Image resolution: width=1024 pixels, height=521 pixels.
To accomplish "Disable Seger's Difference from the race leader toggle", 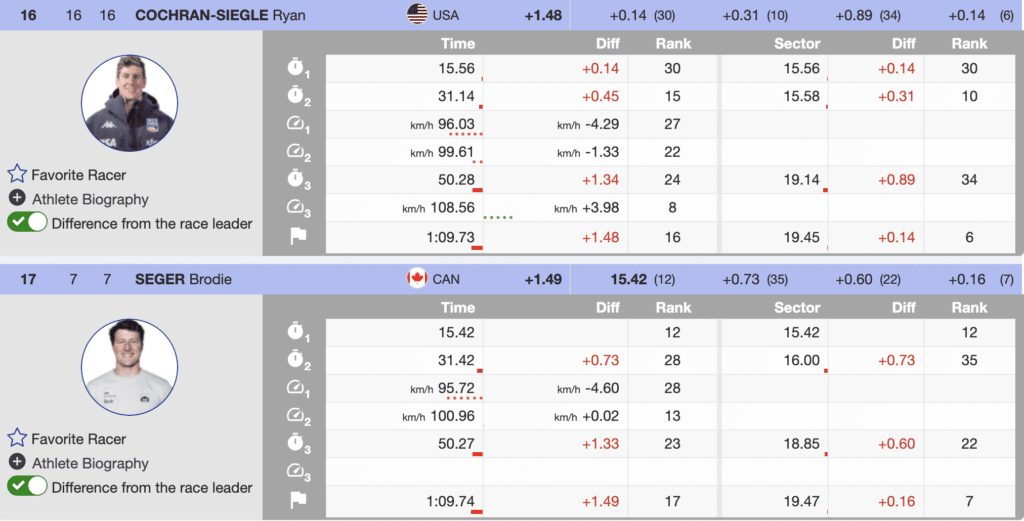I will click(x=28, y=487).
